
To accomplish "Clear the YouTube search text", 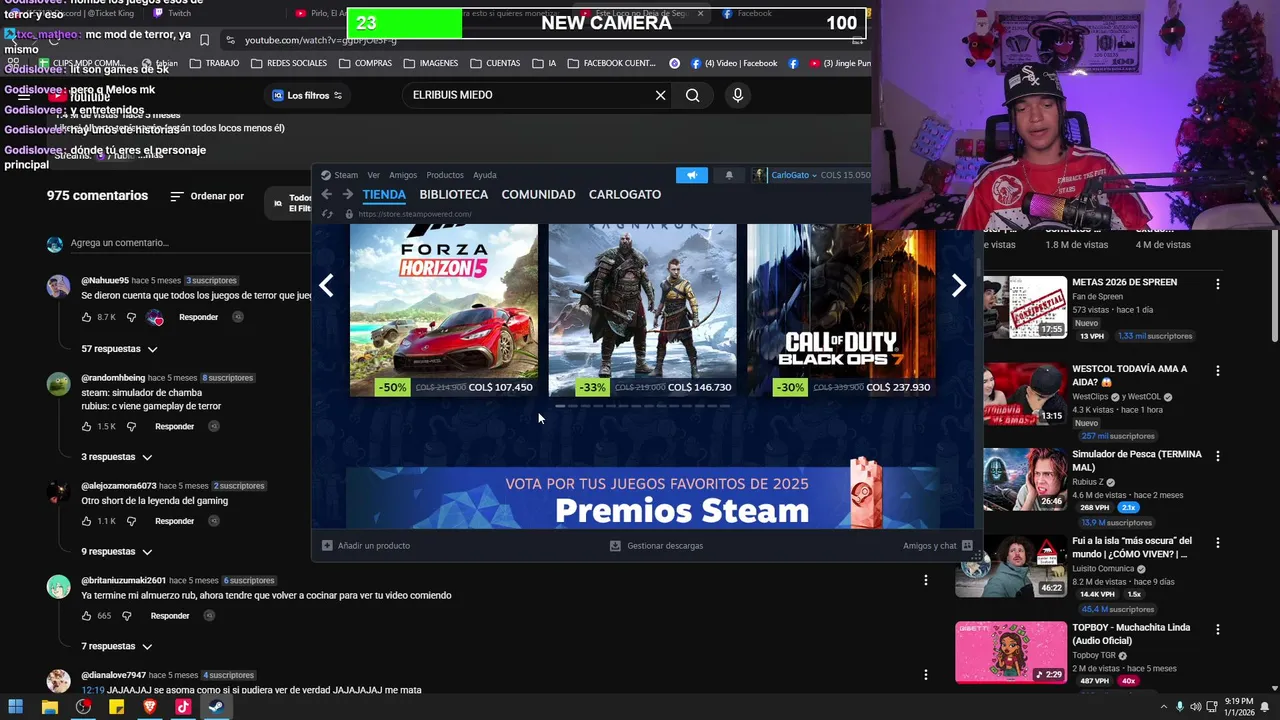I will 660,95.
